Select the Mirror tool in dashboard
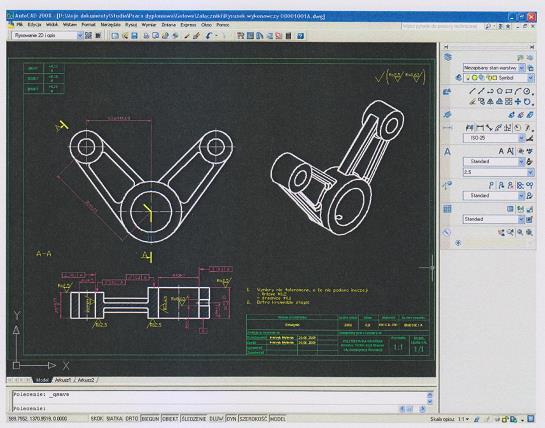The height and width of the screenshot is (428, 545). pyautogui.click(x=490, y=102)
